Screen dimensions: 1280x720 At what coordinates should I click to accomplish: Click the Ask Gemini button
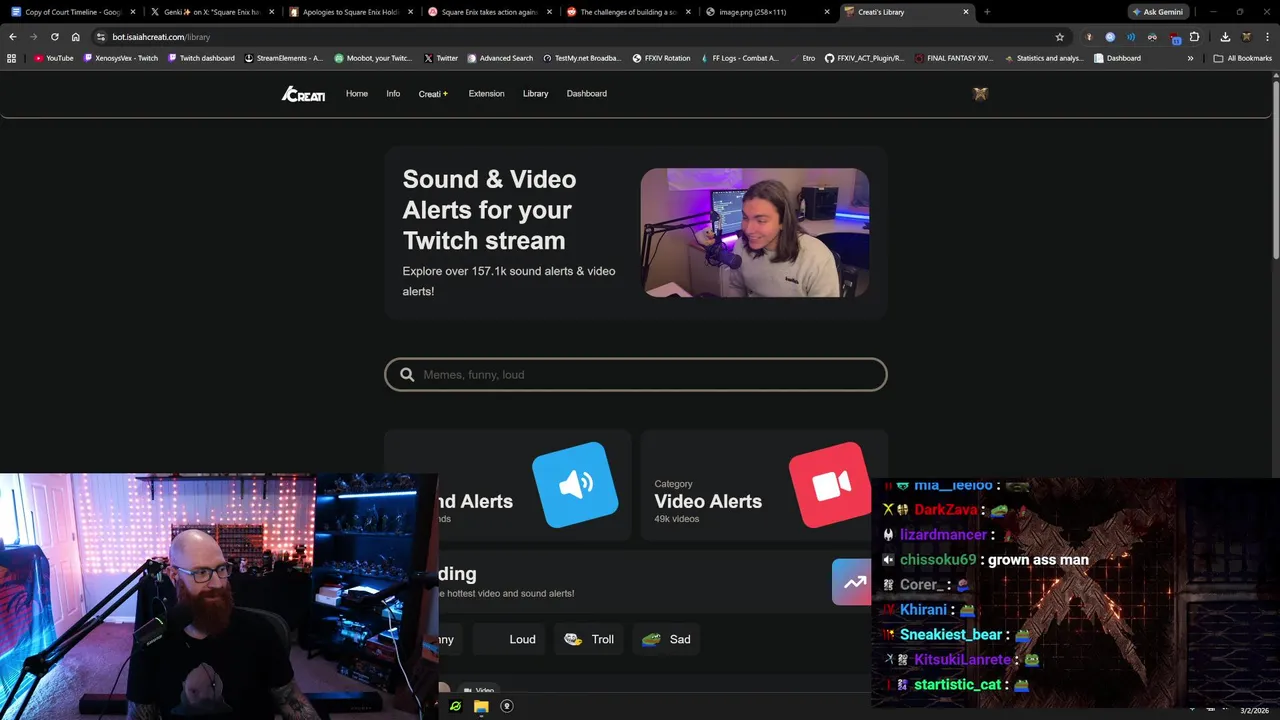pos(1157,12)
